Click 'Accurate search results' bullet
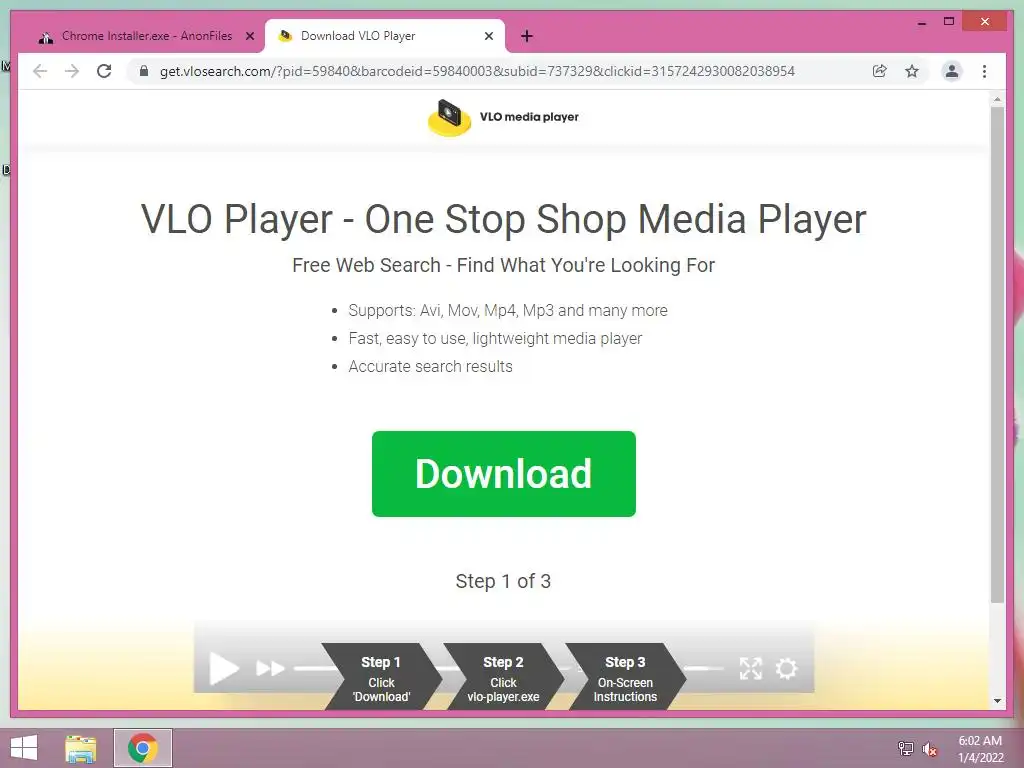 click(x=430, y=366)
